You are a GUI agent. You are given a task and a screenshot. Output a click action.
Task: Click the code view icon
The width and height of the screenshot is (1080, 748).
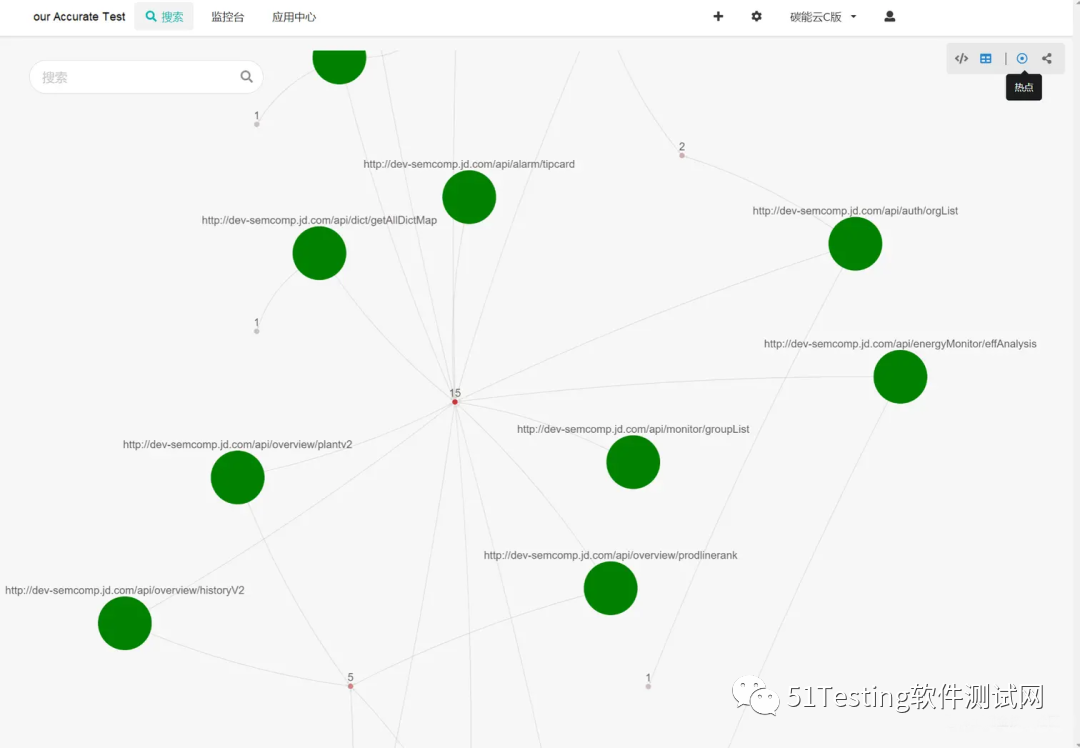(962, 59)
